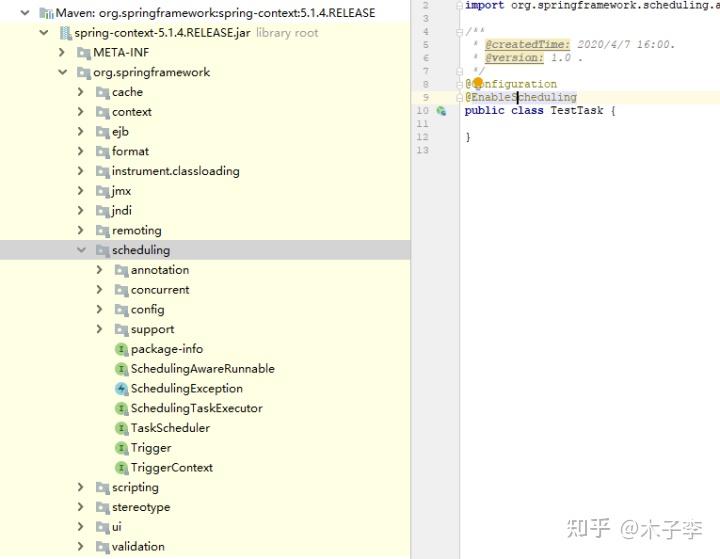
Task: Expand the META-INF folder
Action: [x=62, y=52]
